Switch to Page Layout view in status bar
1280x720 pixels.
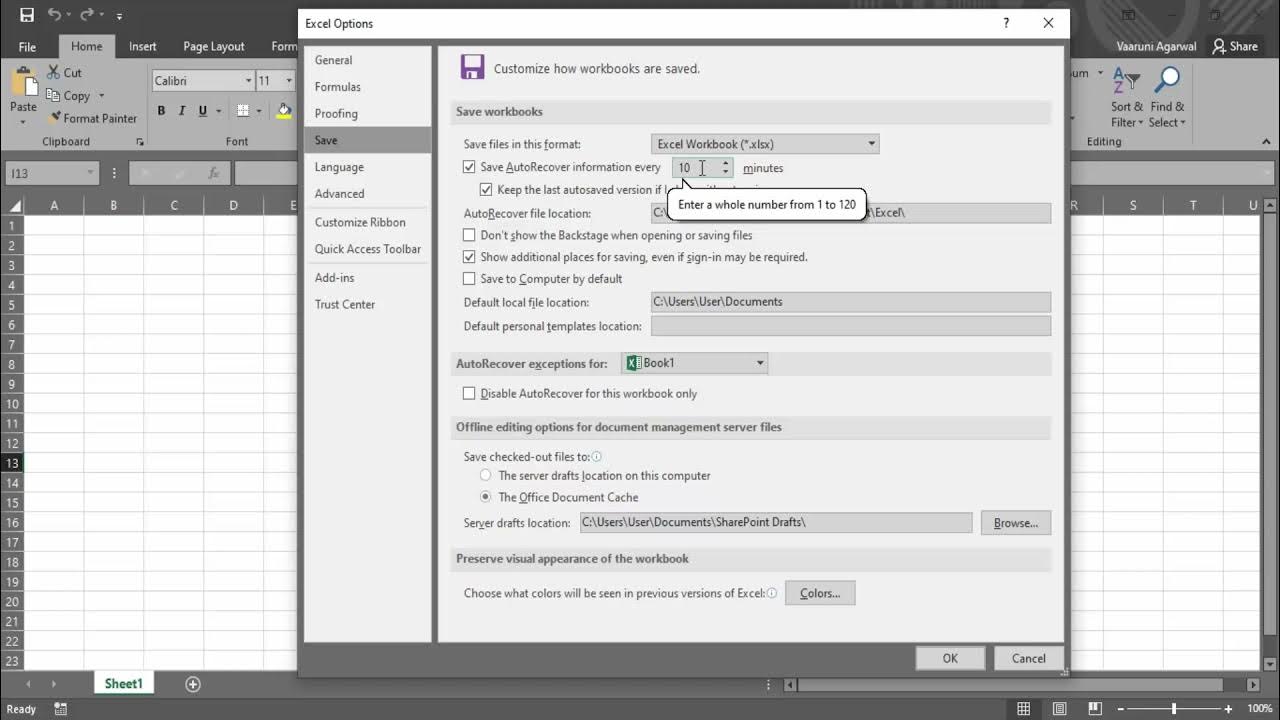(x=1061, y=709)
